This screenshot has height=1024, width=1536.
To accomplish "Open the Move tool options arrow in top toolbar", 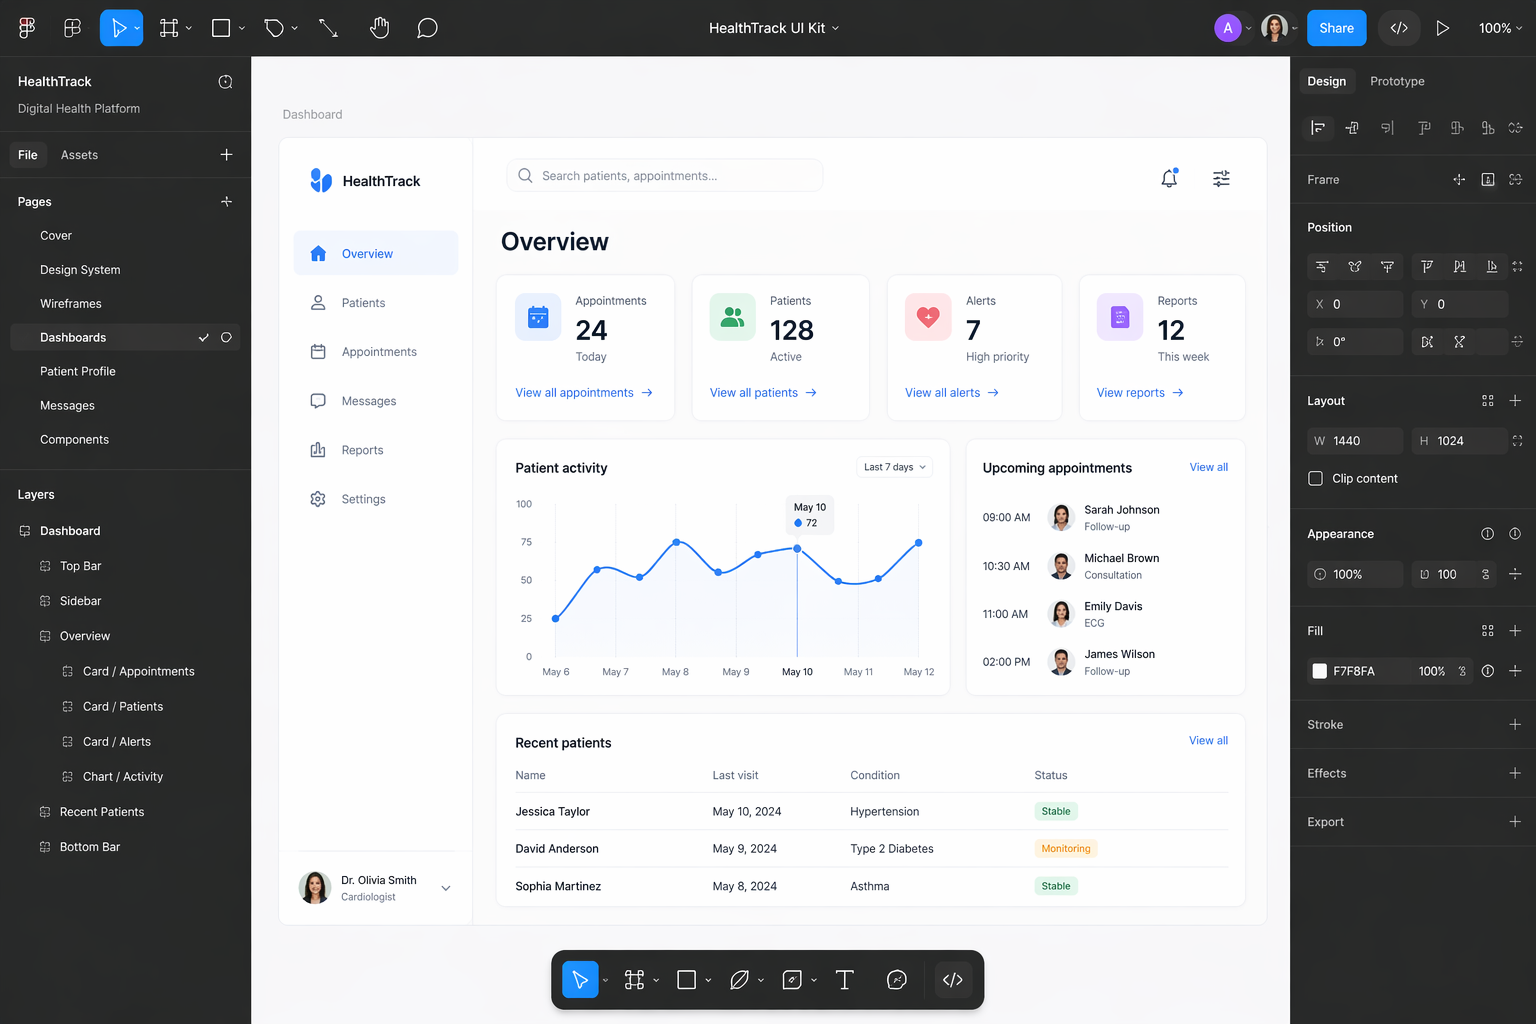I will [137, 28].
